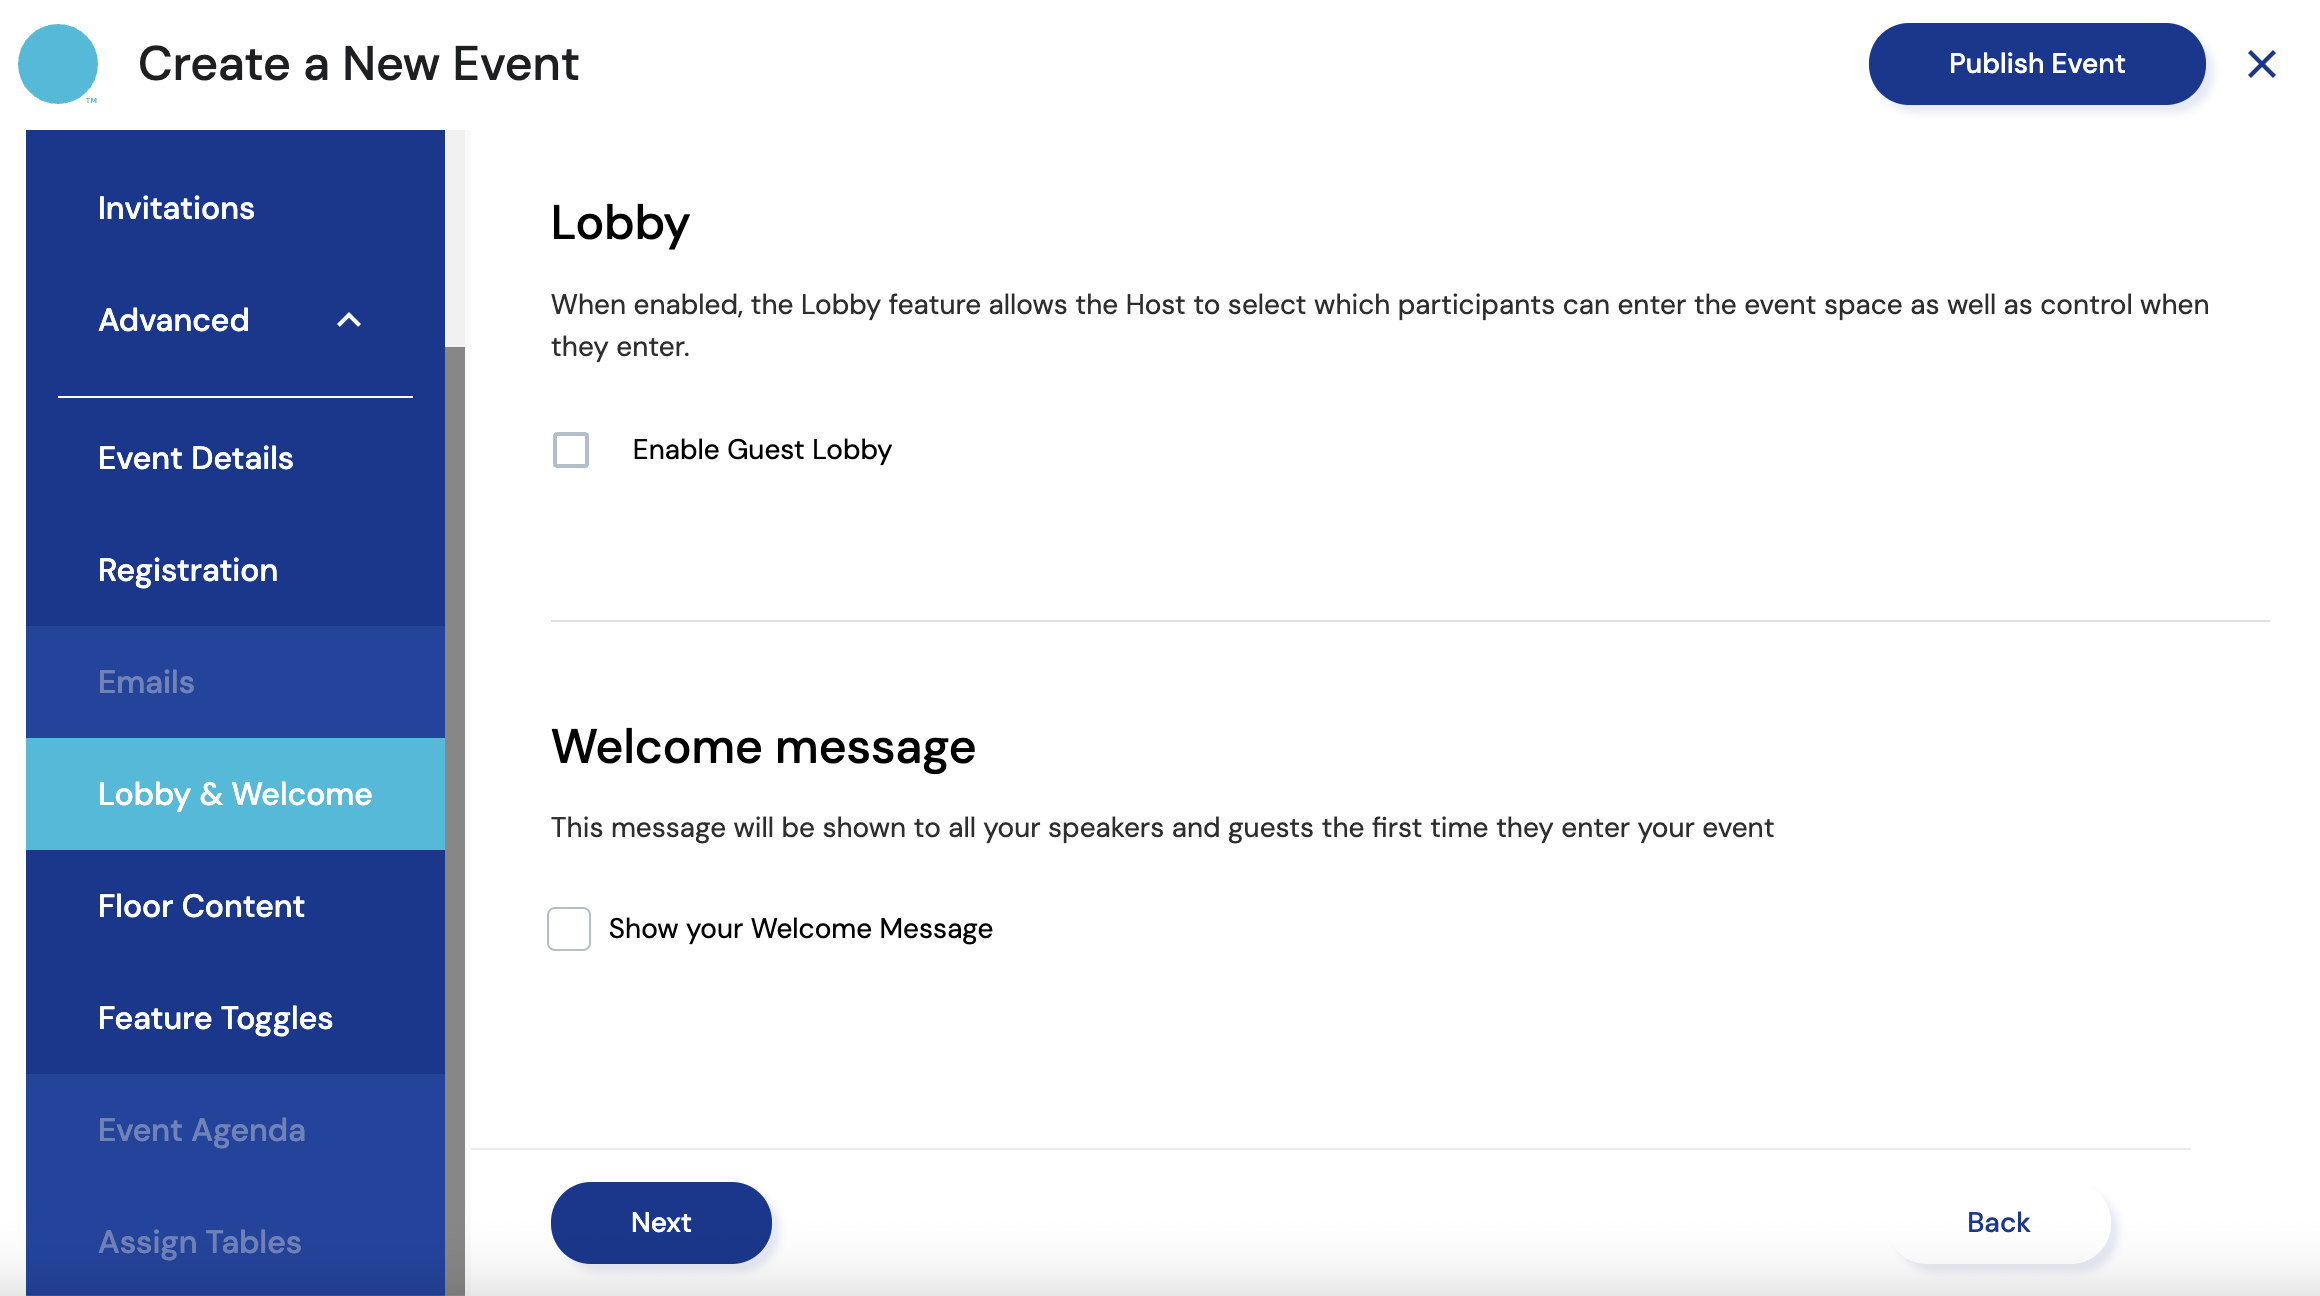Close the event creation dialog with X
Viewport: 2320px width, 1296px height.
[2261, 64]
